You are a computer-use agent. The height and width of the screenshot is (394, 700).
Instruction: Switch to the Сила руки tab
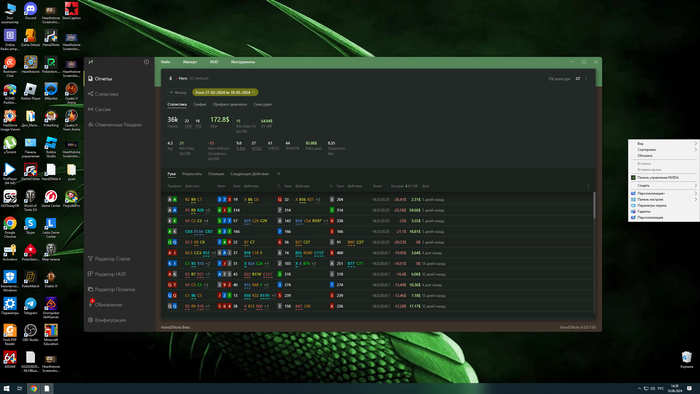(x=262, y=104)
